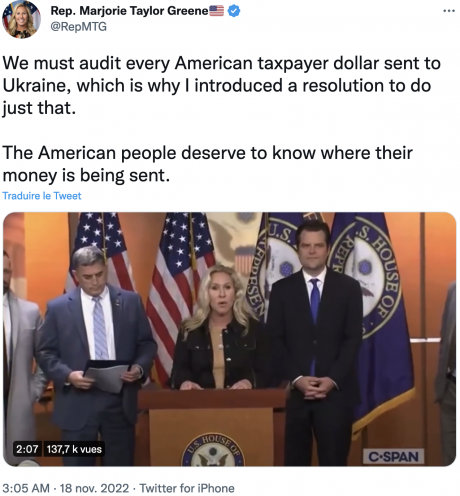
Task: Open the three-dot more options menu
Action: pyautogui.click(x=449, y=11)
